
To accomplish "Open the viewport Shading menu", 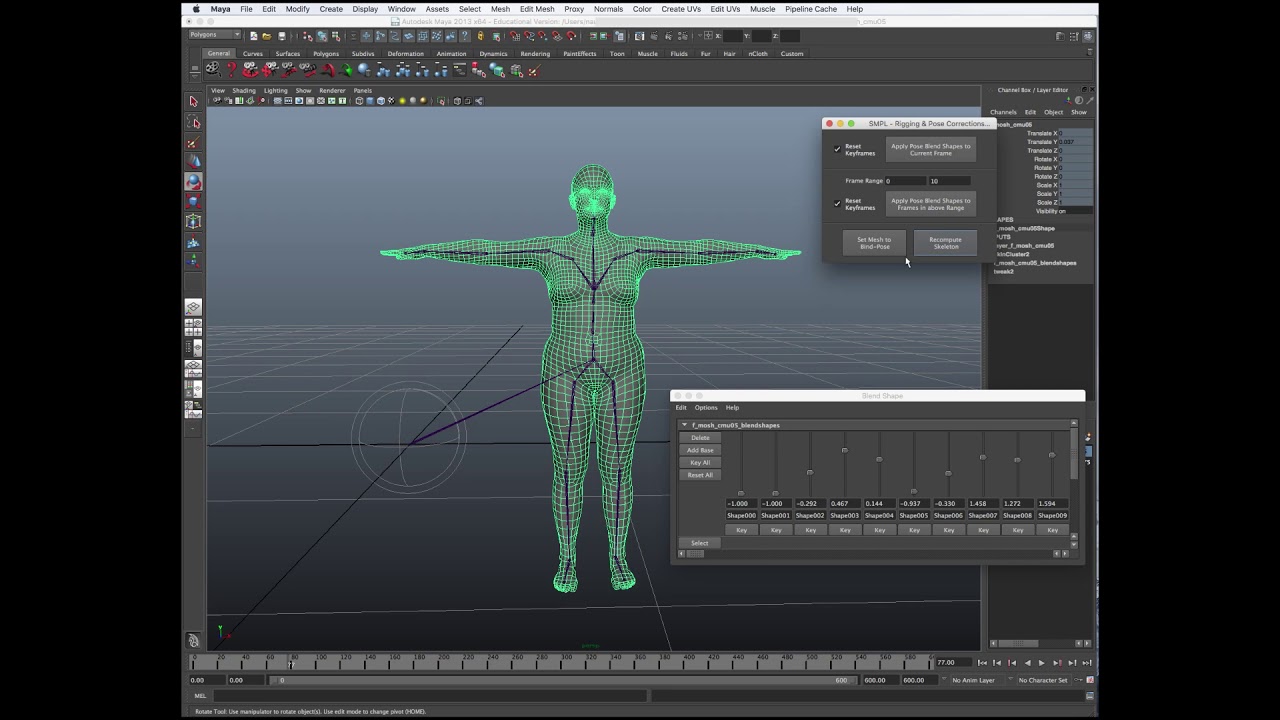I will [244, 90].
